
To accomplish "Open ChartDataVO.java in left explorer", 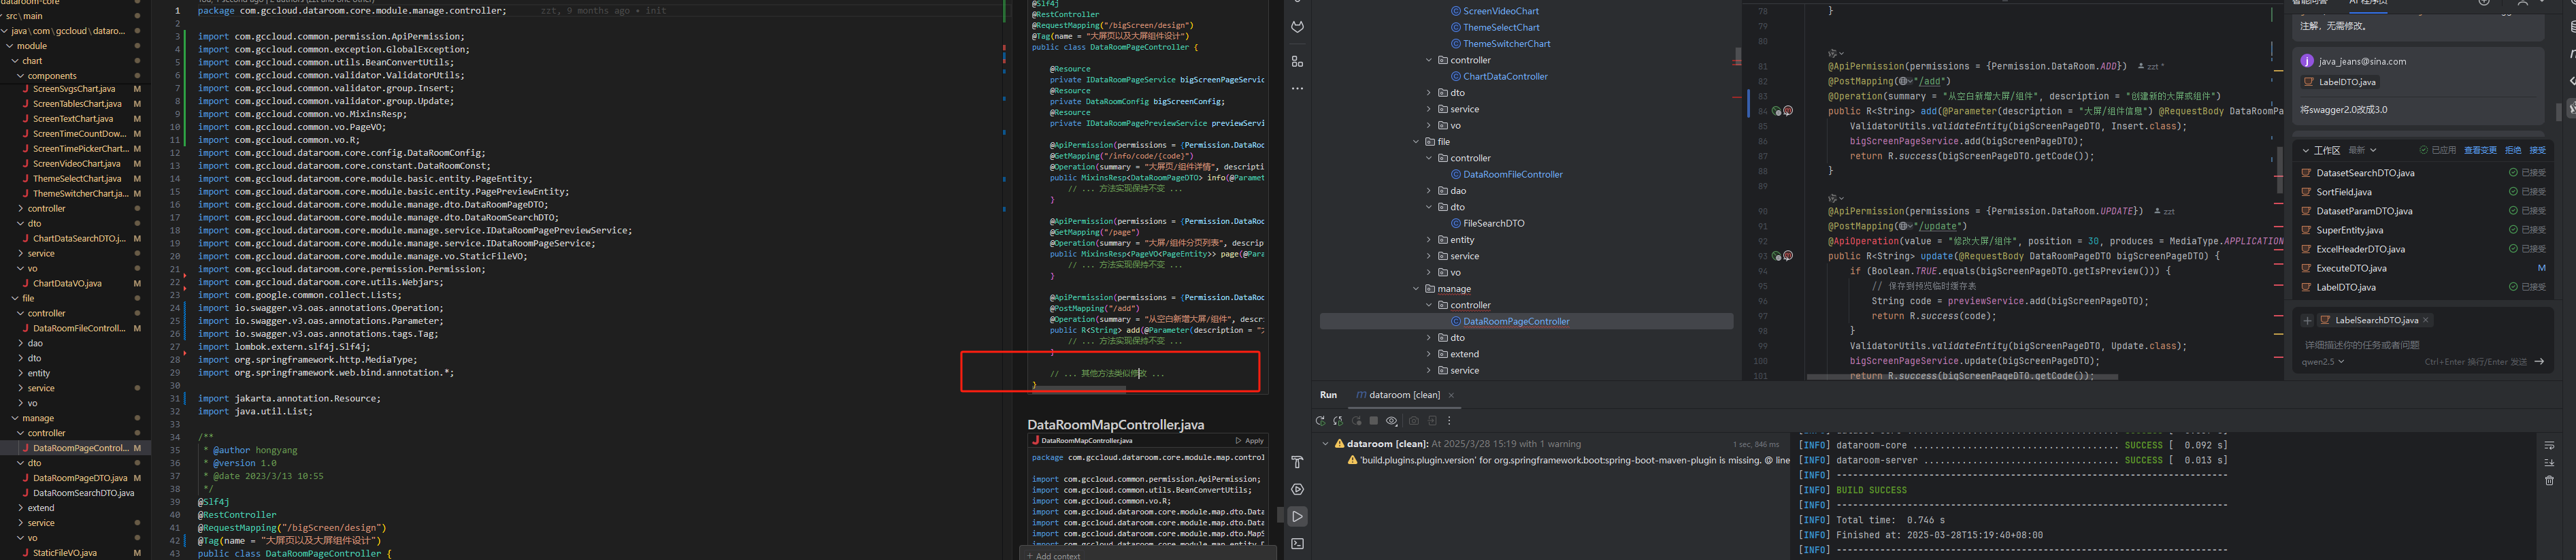I will point(67,284).
